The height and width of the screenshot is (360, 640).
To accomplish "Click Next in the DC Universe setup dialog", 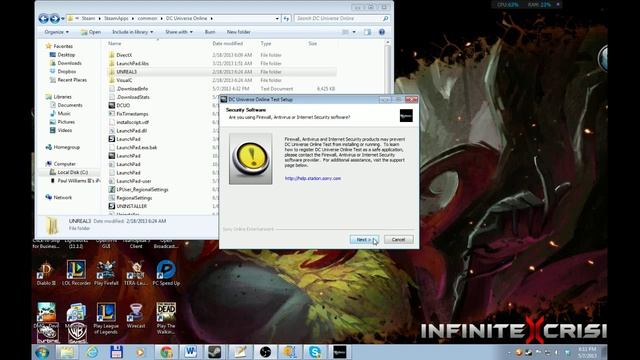I will point(364,240).
